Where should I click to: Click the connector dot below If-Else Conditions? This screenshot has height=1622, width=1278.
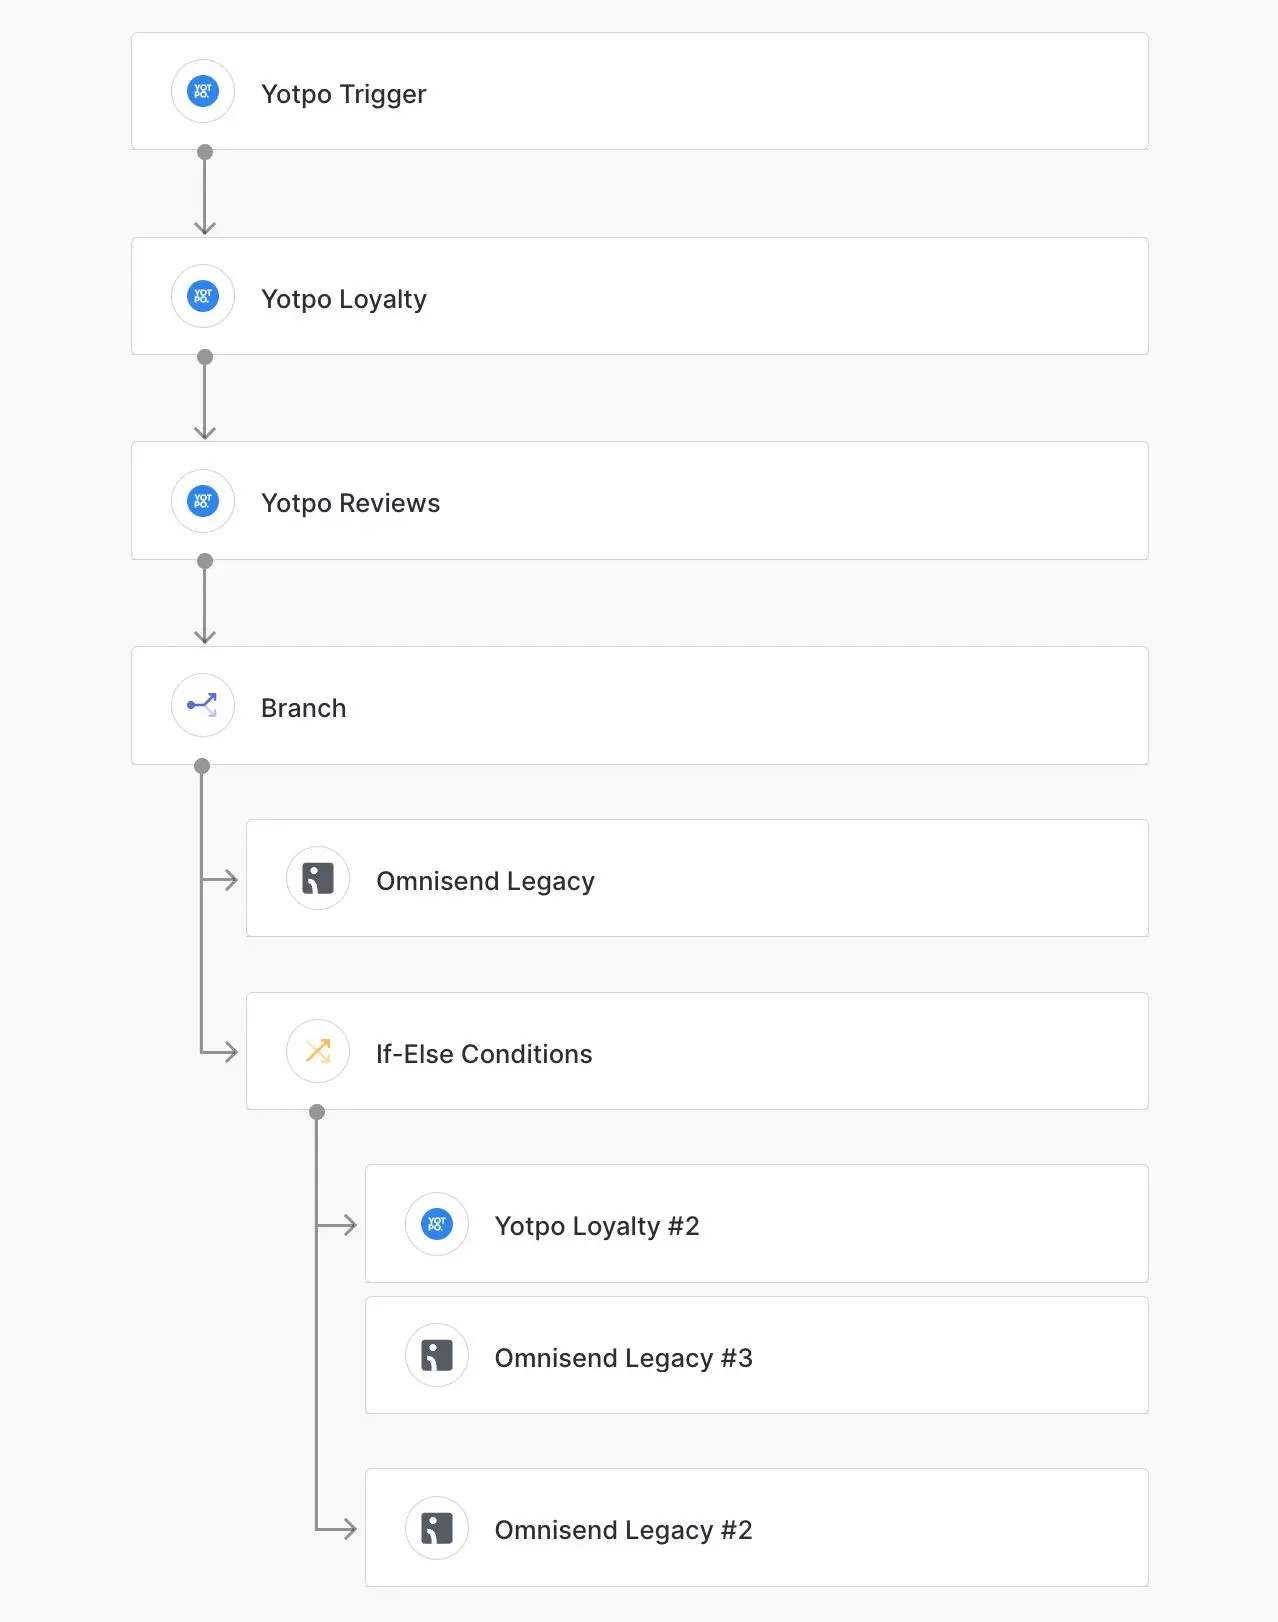(317, 1112)
